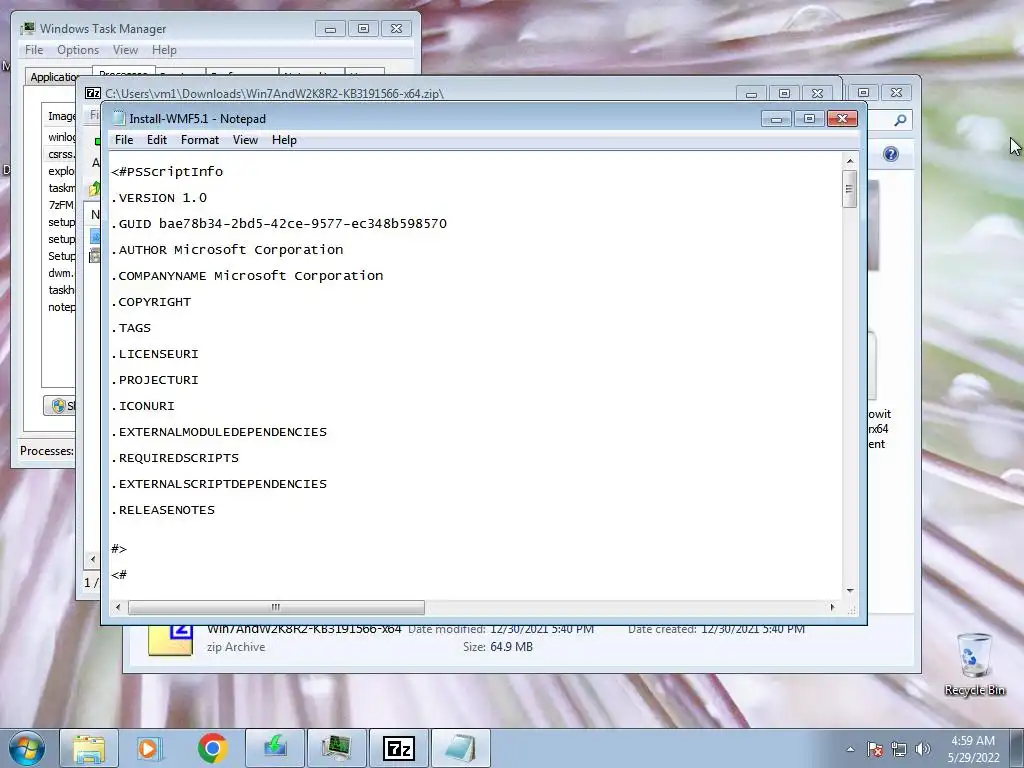
Task: Click the Notepad vertical scrollbar thumb
Action: tap(850, 189)
